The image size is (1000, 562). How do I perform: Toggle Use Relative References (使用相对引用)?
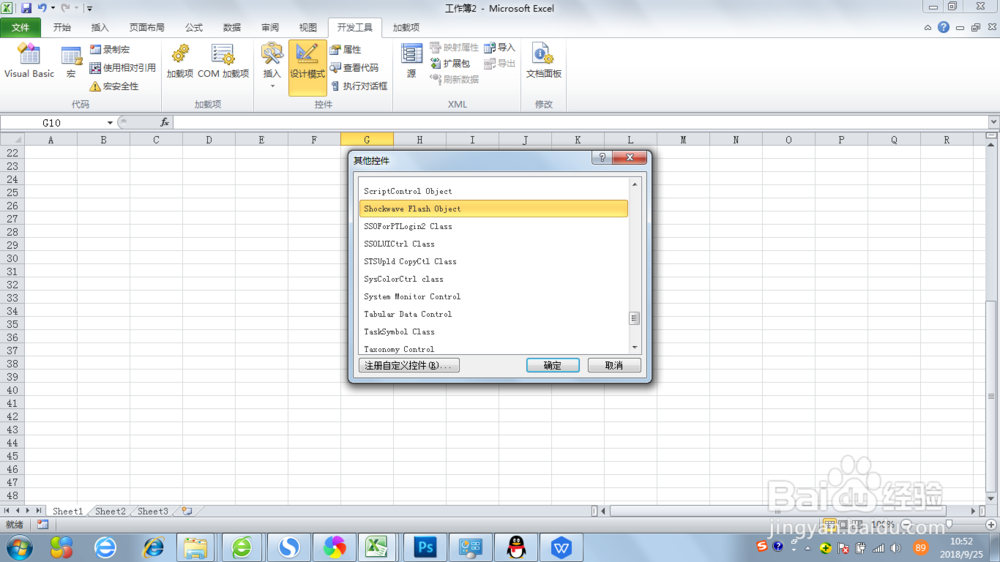[122, 68]
